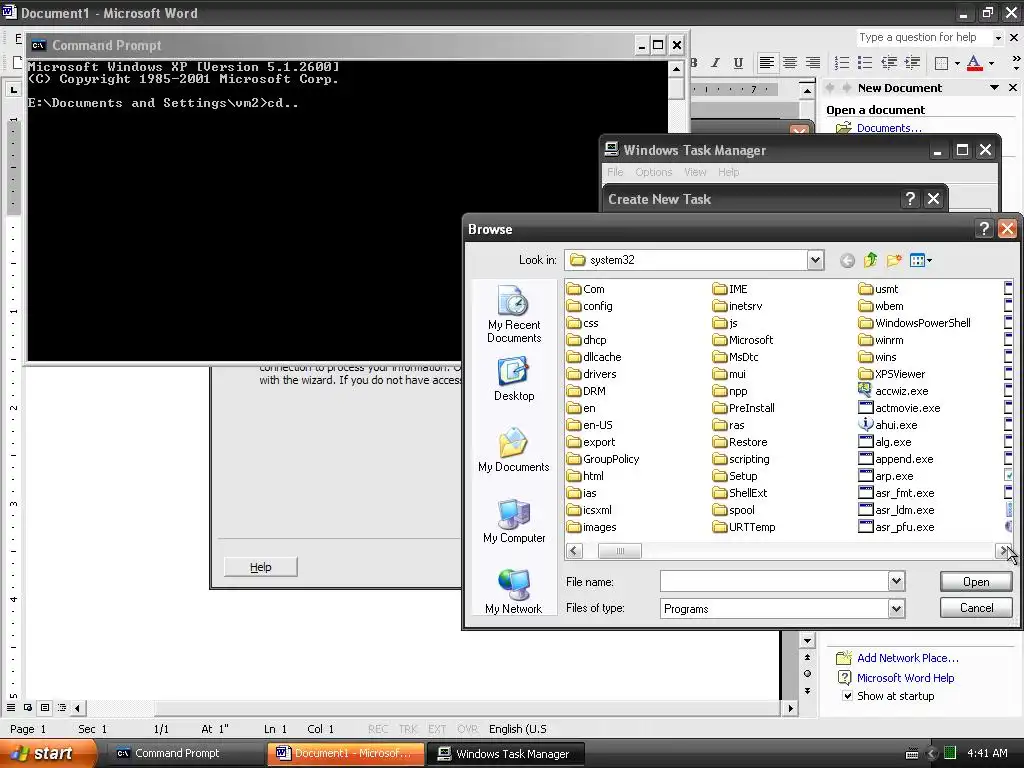Open font color dropdown arrow in Word
This screenshot has height=768, width=1024.
click(991, 63)
